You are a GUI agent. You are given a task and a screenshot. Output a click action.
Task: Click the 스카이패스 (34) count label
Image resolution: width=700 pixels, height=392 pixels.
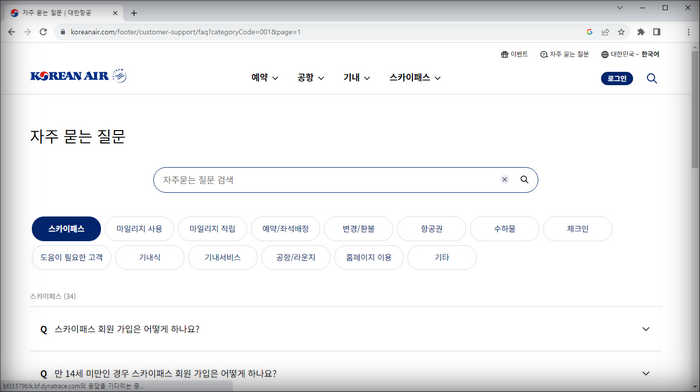tap(53, 296)
